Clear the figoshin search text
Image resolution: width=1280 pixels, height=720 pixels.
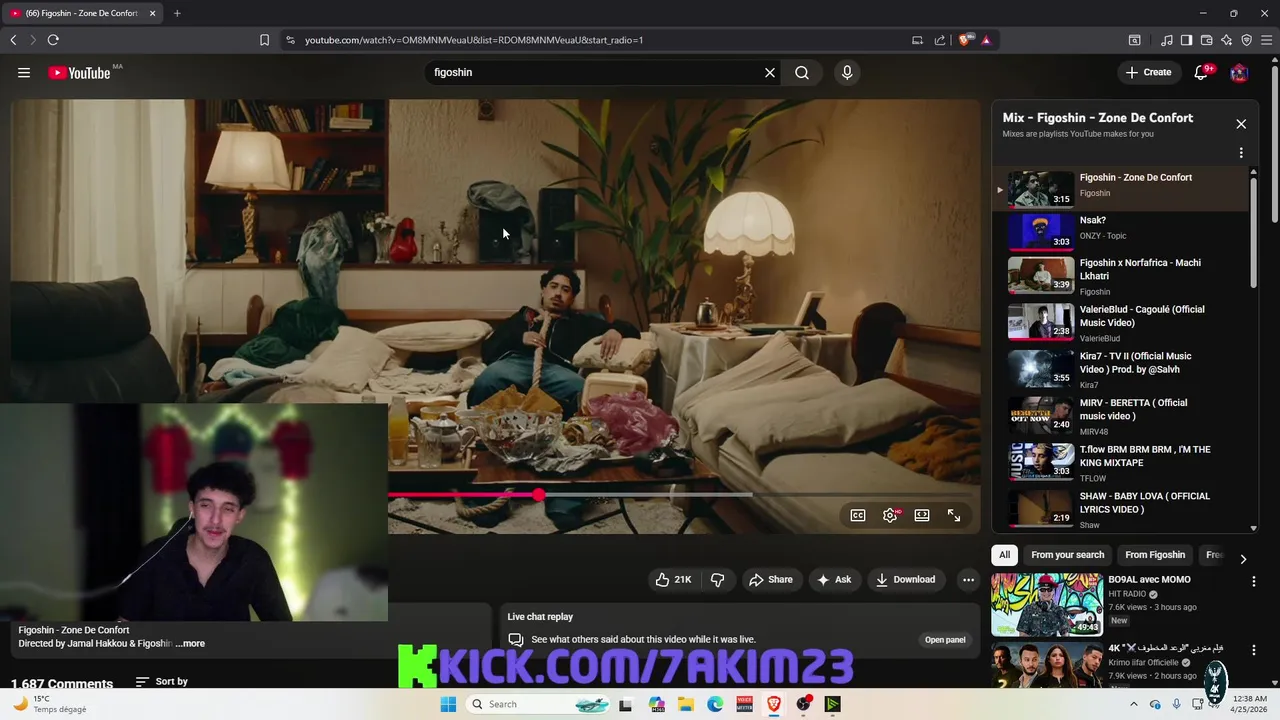pos(770,73)
